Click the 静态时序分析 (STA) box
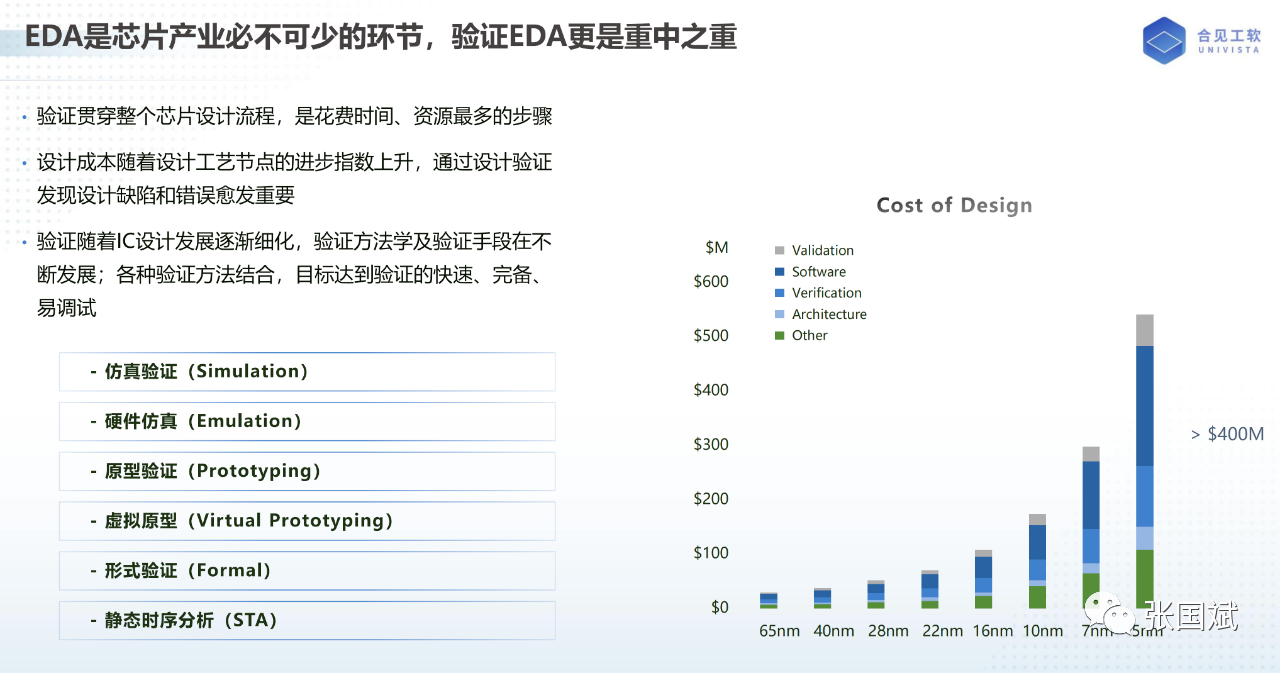 click(x=307, y=621)
